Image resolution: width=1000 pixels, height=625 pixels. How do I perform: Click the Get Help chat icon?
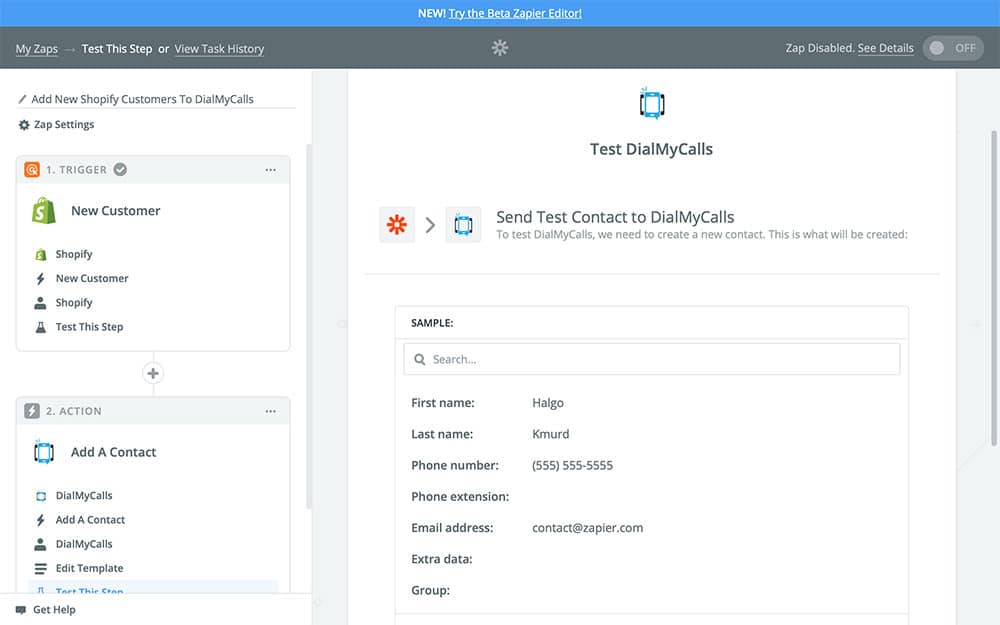pyautogui.click(x=21, y=610)
